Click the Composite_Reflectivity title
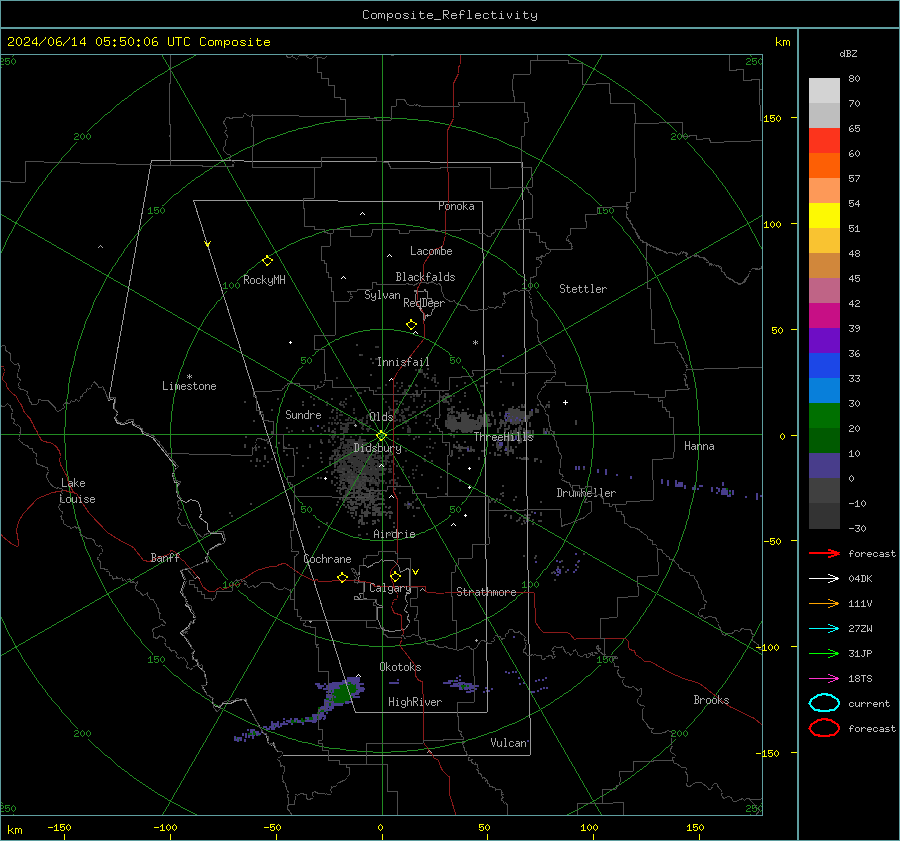900x841 pixels. click(450, 15)
